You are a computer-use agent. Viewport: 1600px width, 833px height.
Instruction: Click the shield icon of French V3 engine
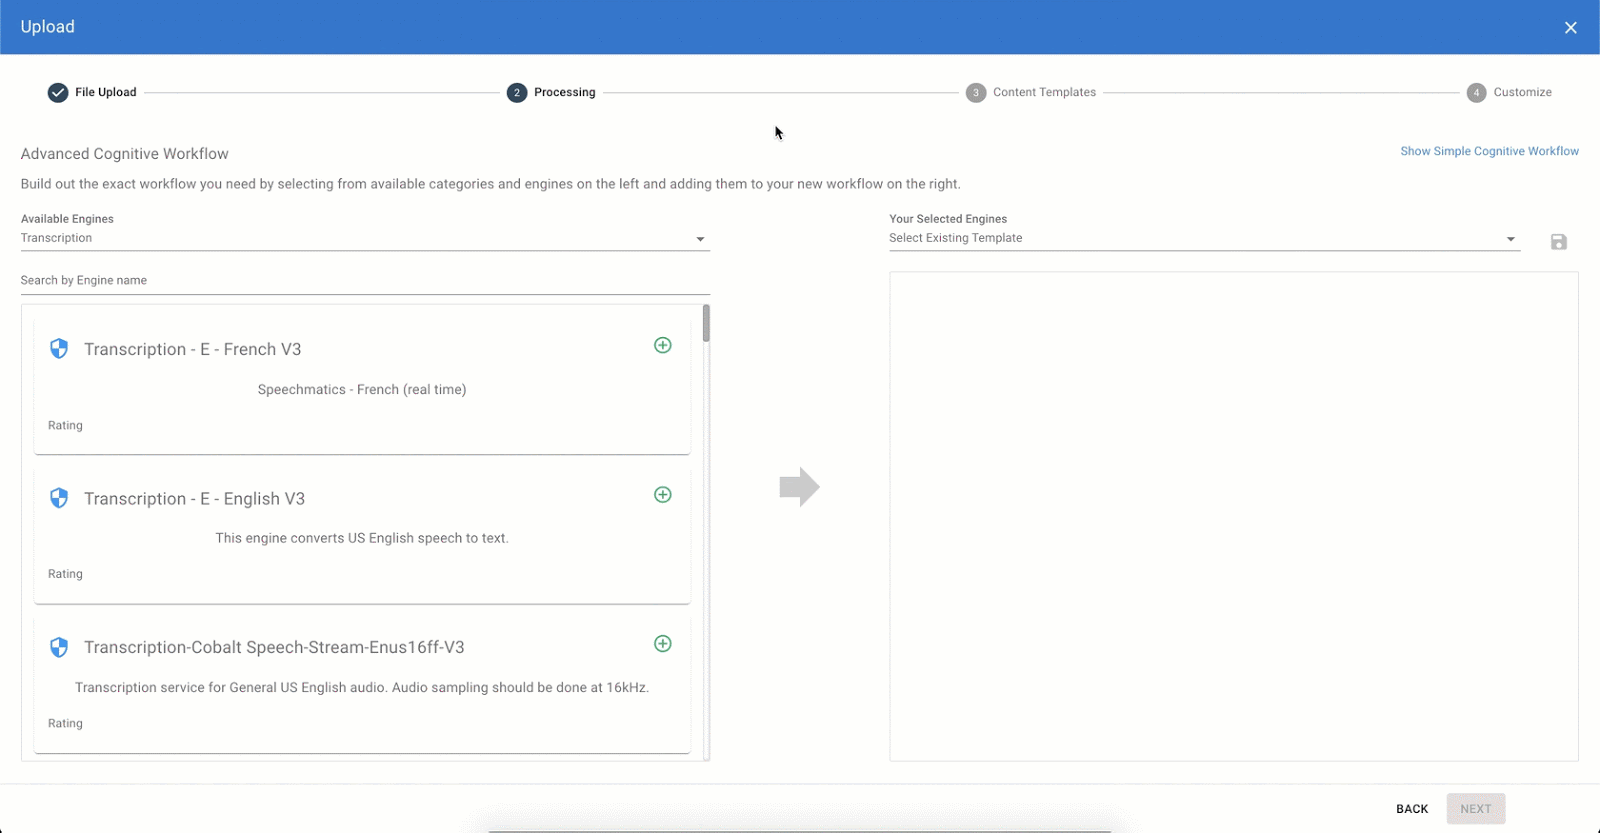59,348
